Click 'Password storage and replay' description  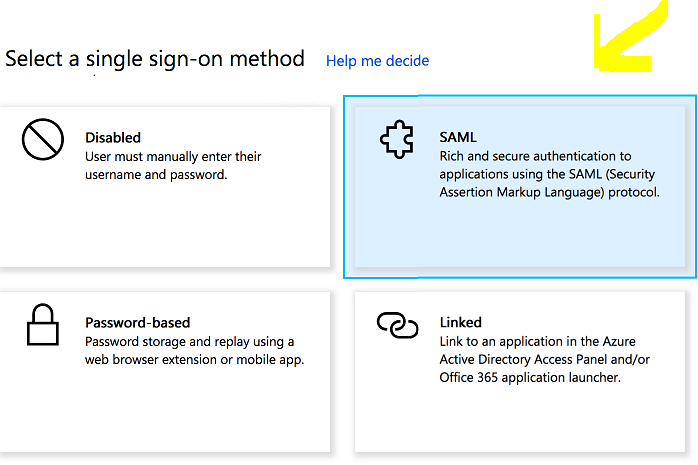point(195,351)
